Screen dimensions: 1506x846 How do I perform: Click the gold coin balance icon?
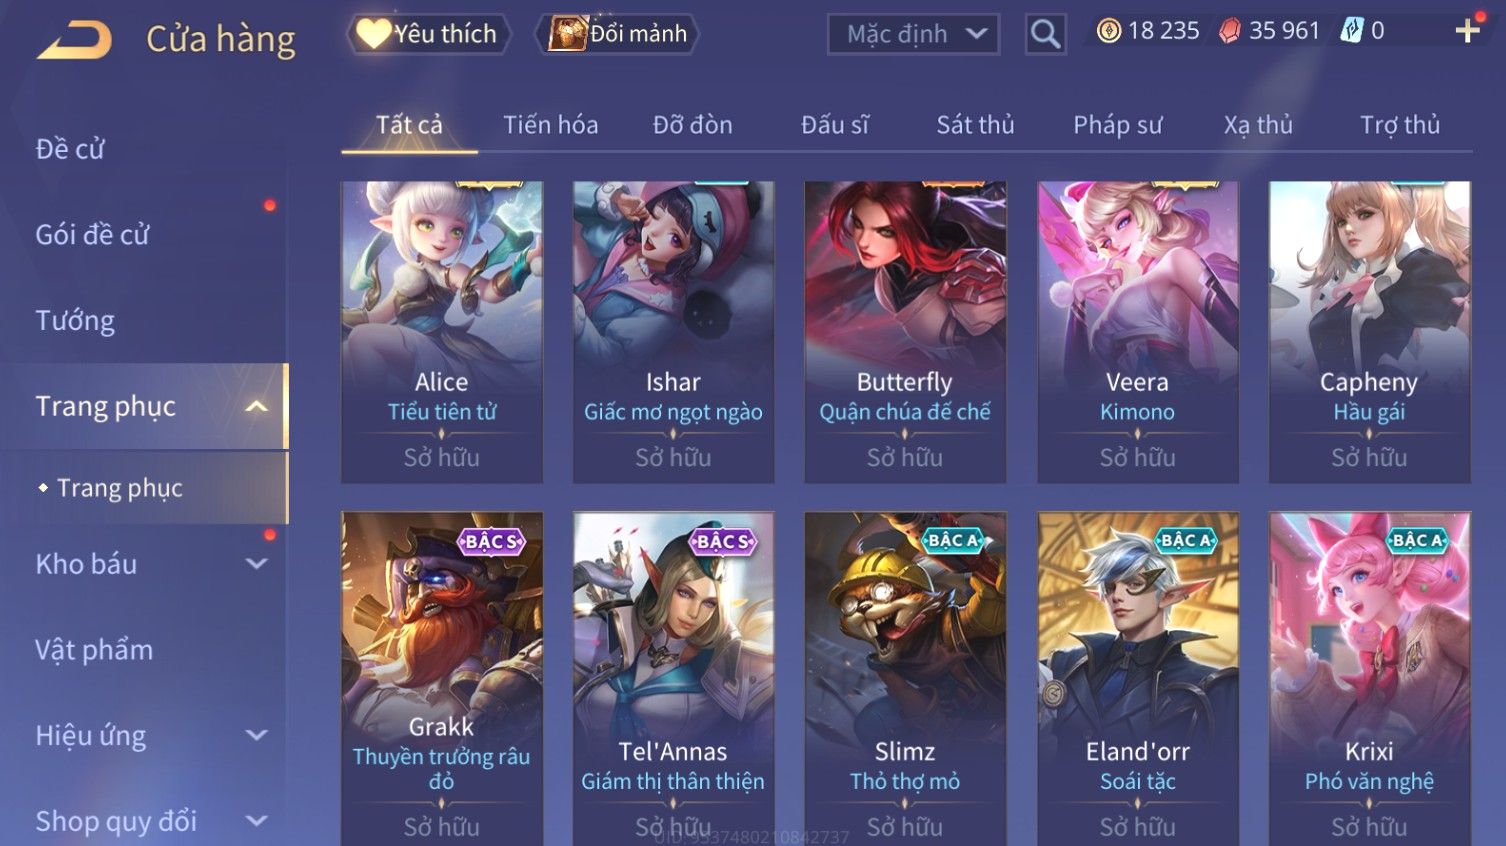1108,31
